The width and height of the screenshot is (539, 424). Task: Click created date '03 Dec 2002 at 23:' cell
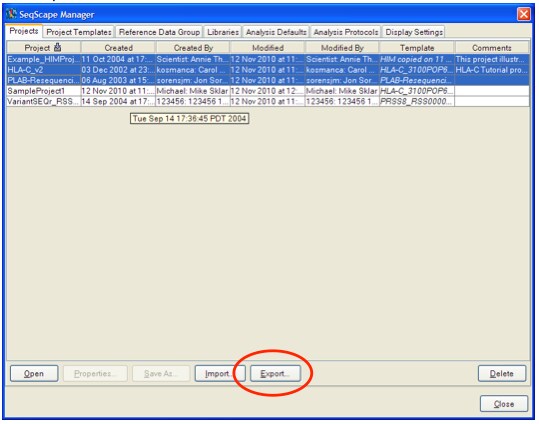click(x=118, y=70)
